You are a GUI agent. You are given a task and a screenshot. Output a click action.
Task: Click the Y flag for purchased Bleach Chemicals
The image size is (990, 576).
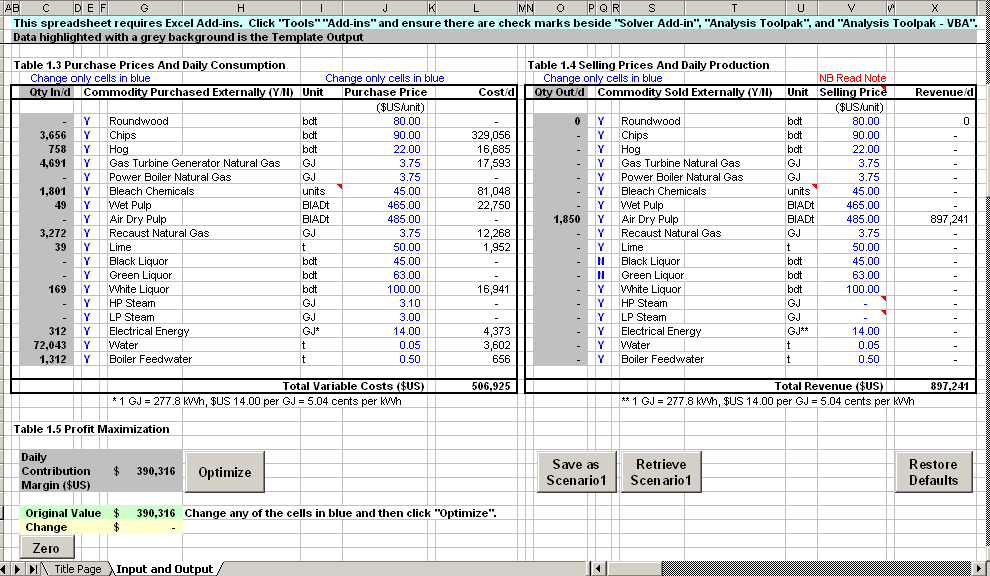click(87, 191)
